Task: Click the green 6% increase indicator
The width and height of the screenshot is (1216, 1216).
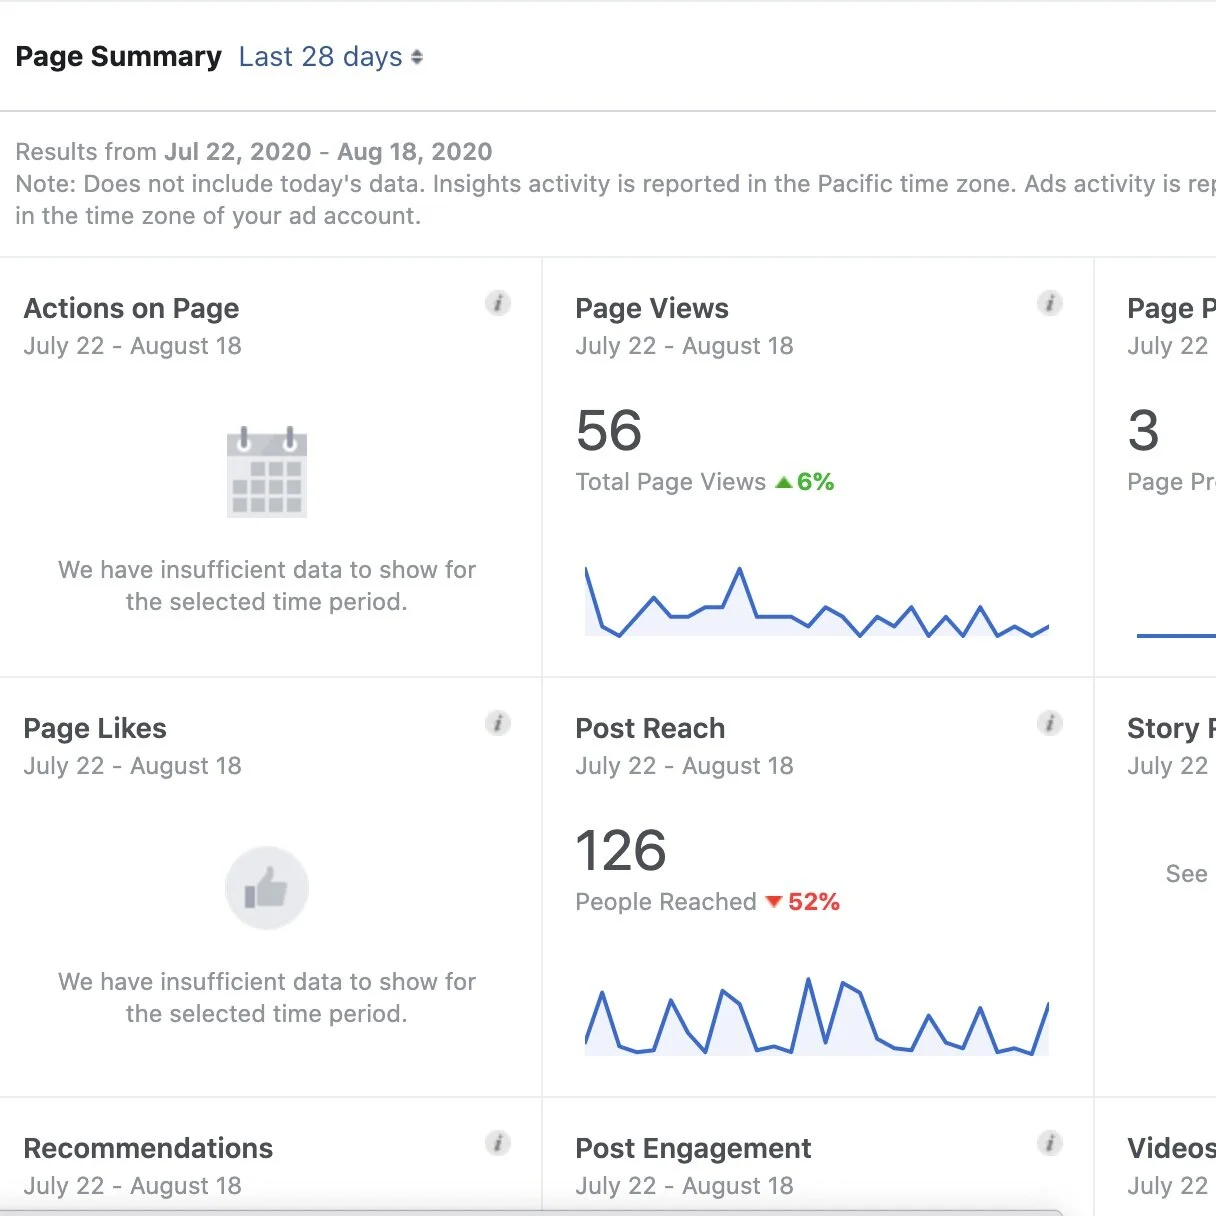Action: pos(805,482)
